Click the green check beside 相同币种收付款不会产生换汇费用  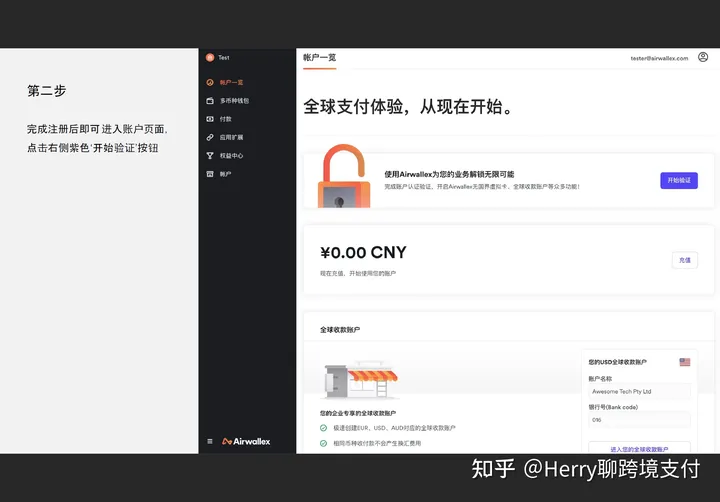click(323, 443)
